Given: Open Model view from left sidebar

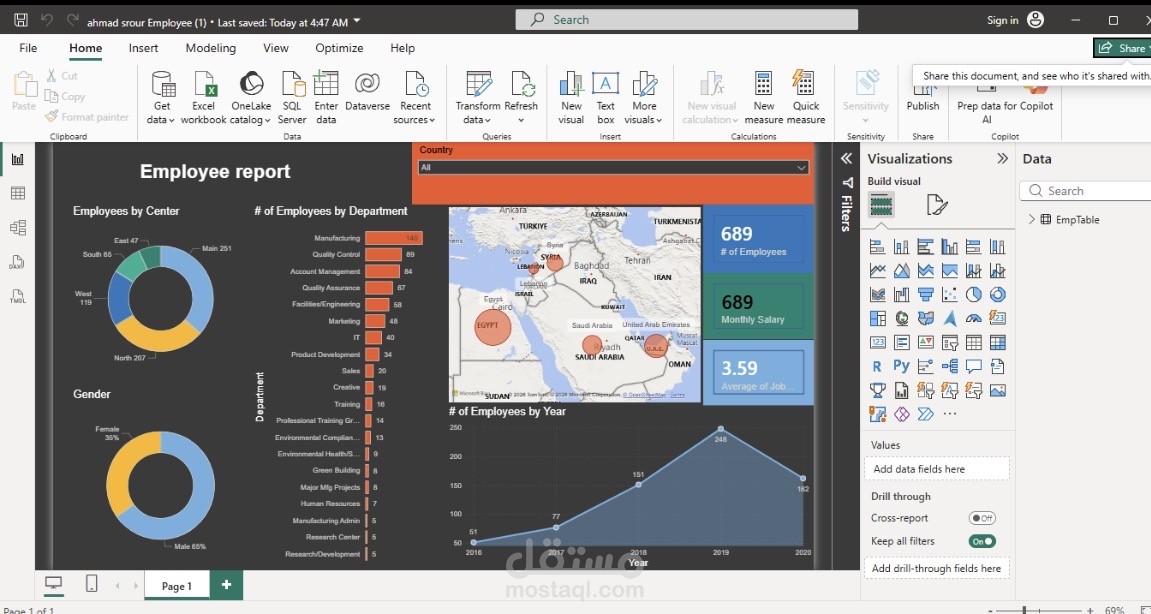Looking at the screenshot, I should [x=18, y=228].
